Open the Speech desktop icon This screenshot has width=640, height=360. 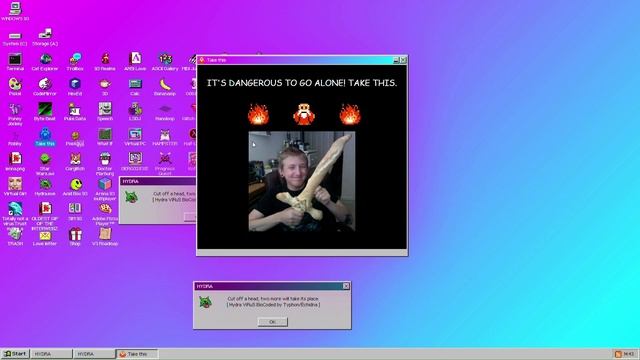click(105, 112)
